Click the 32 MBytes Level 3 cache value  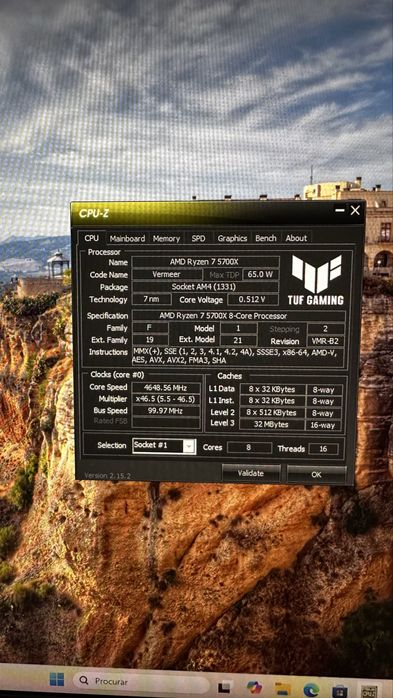click(272, 425)
